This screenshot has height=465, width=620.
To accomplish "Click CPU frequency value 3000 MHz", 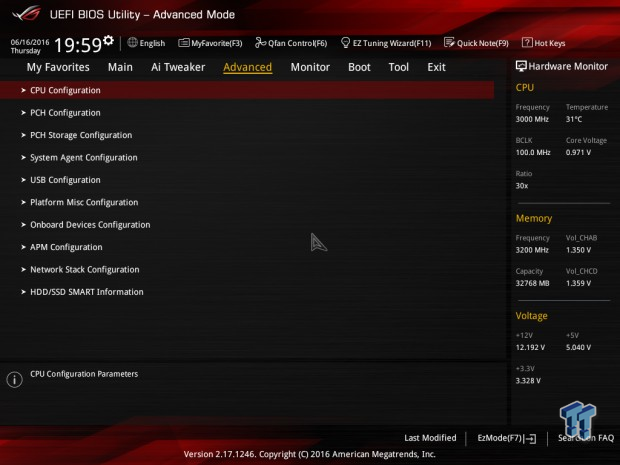I will (532, 119).
